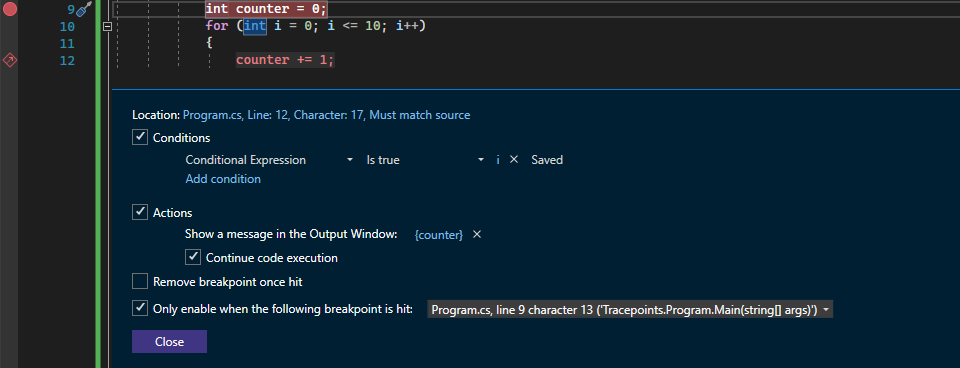
Task: Open the Is true dropdown
Action: pos(425,160)
